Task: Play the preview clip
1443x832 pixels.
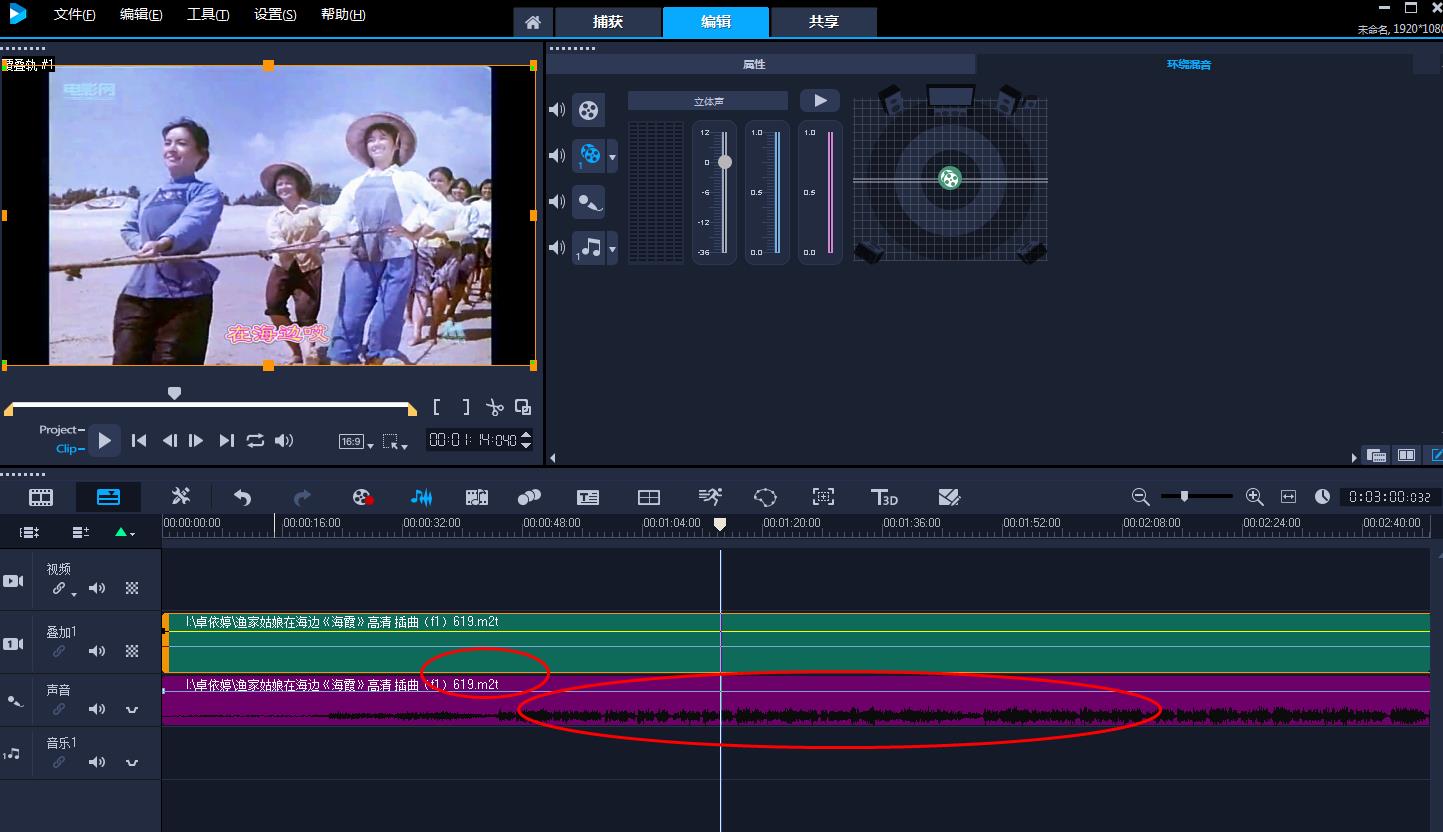Action: click(x=104, y=440)
